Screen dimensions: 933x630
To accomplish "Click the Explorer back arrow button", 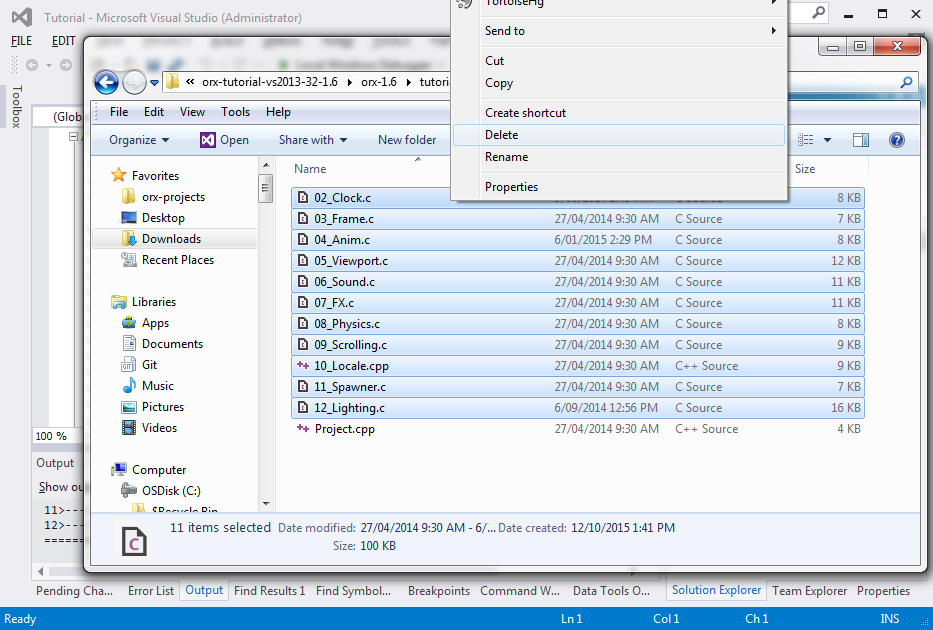I will click(x=106, y=82).
